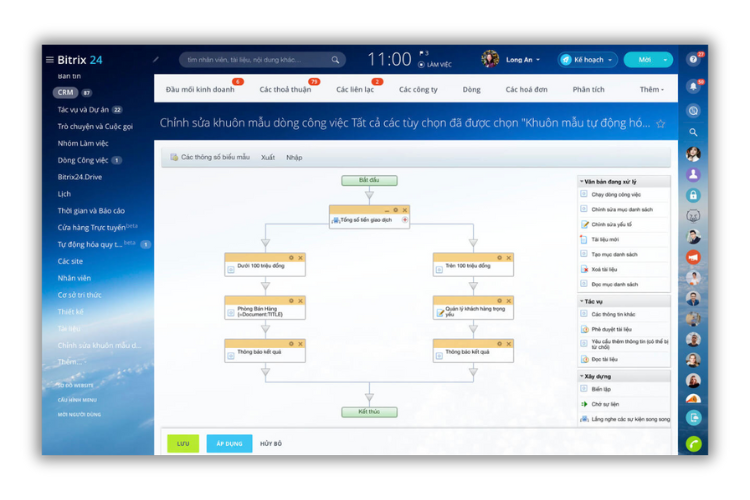Image resolution: width=750 pixels, height=500 pixels.
Task: Minimize the 'Tổng số tiền giao dịch' block
Action: tap(386, 210)
